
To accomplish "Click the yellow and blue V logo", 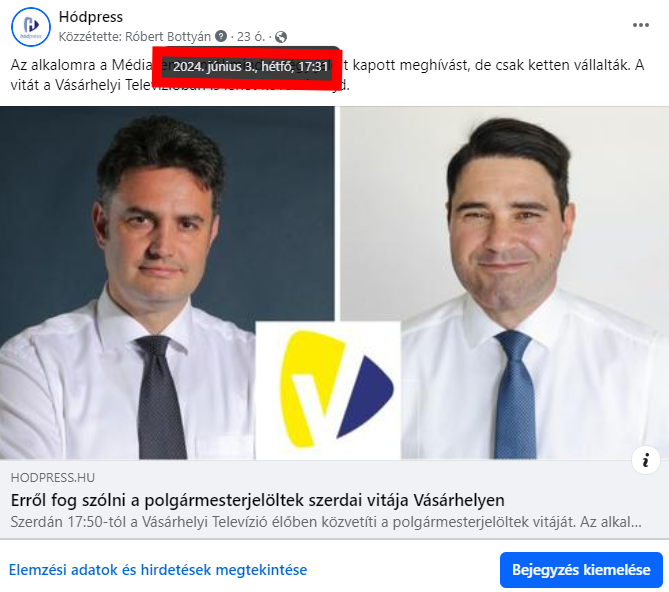I will point(328,390).
